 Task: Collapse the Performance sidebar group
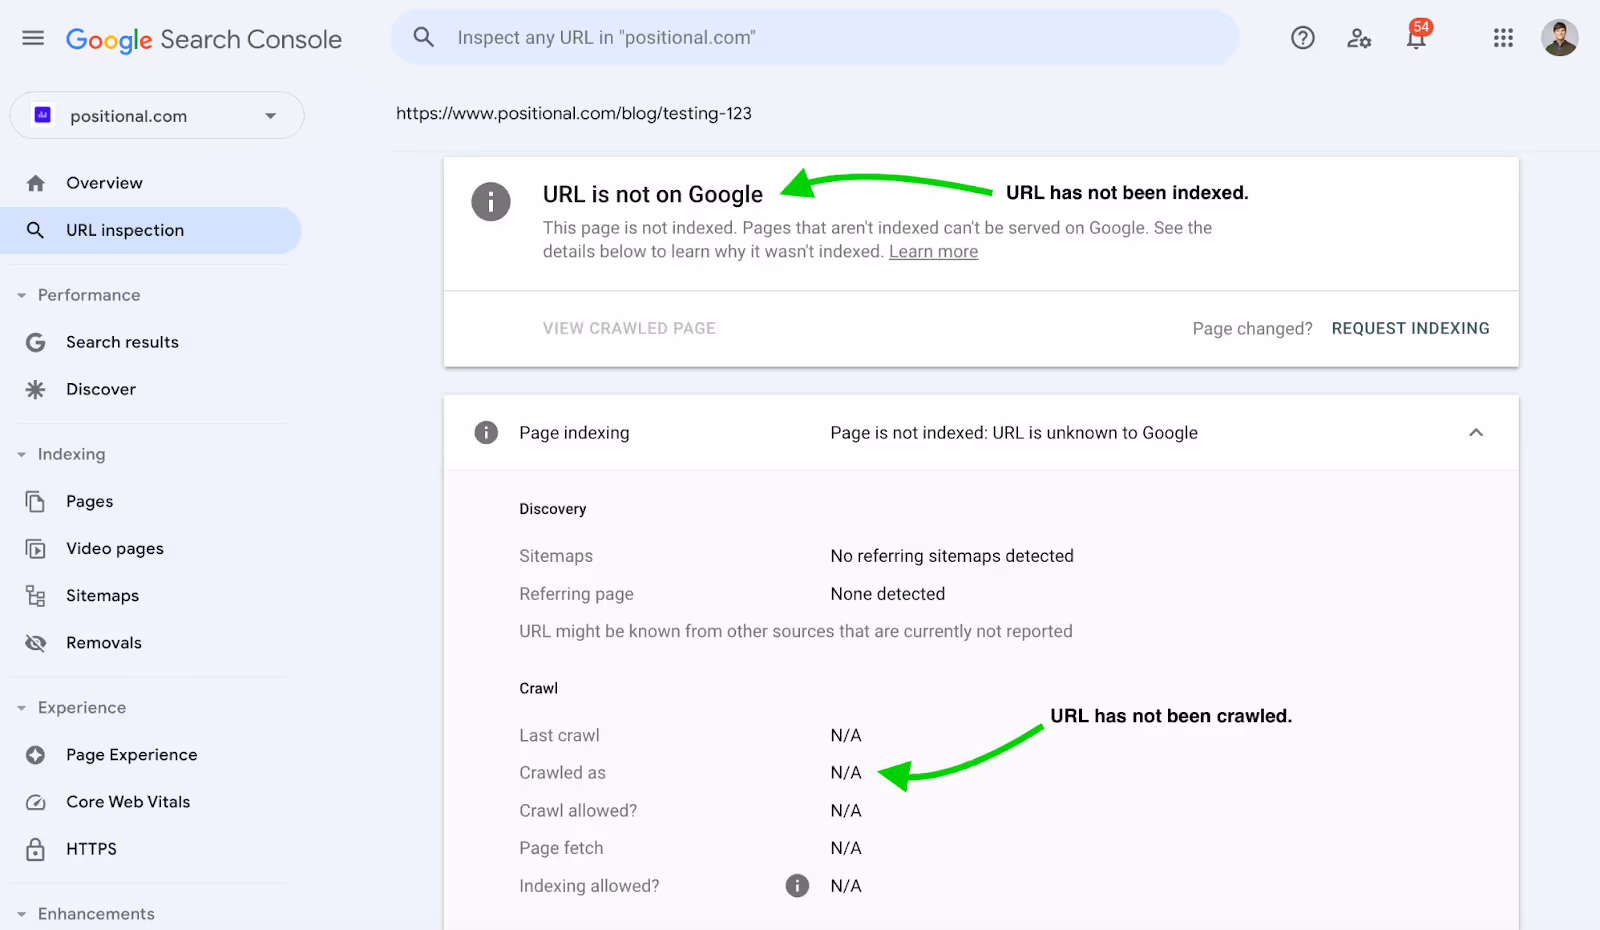pyautogui.click(x=21, y=295)
